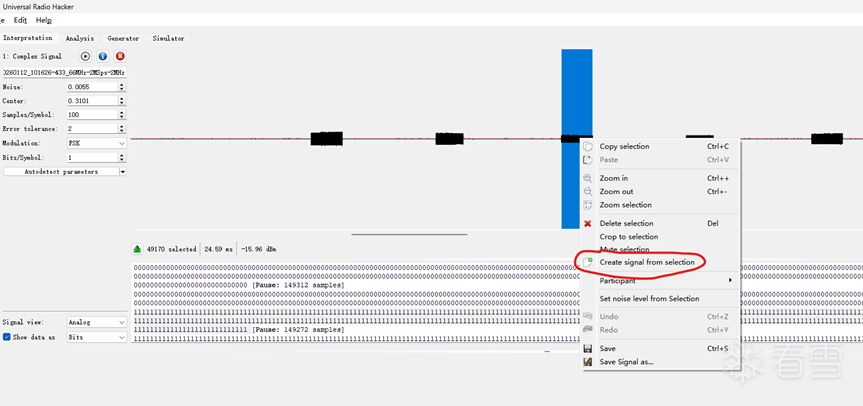This screenshot has height=406, width=863.
Task: Click the Samples/Symbol input field
Action: point(90,115)
